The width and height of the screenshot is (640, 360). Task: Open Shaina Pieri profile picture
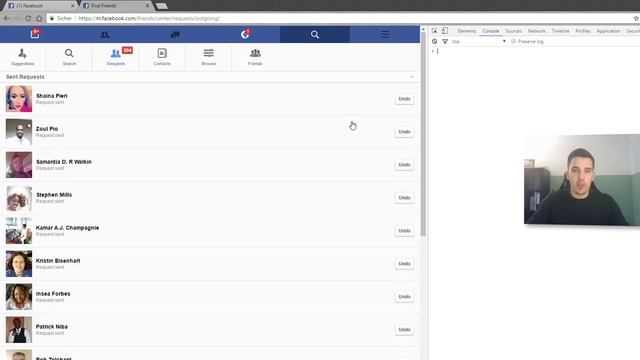point(19,99)
